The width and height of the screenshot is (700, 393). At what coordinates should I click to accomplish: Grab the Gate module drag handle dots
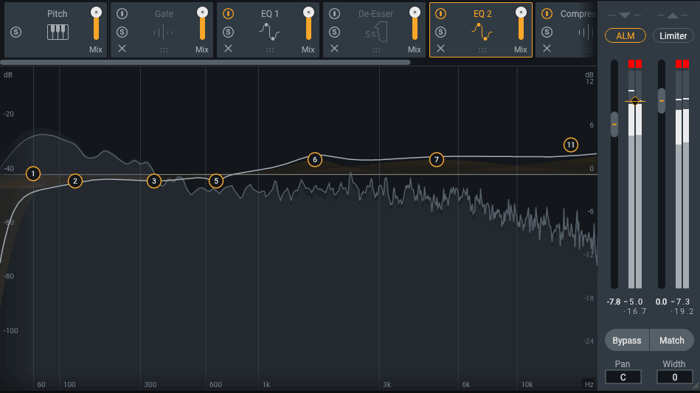click(x=164, y=50)
